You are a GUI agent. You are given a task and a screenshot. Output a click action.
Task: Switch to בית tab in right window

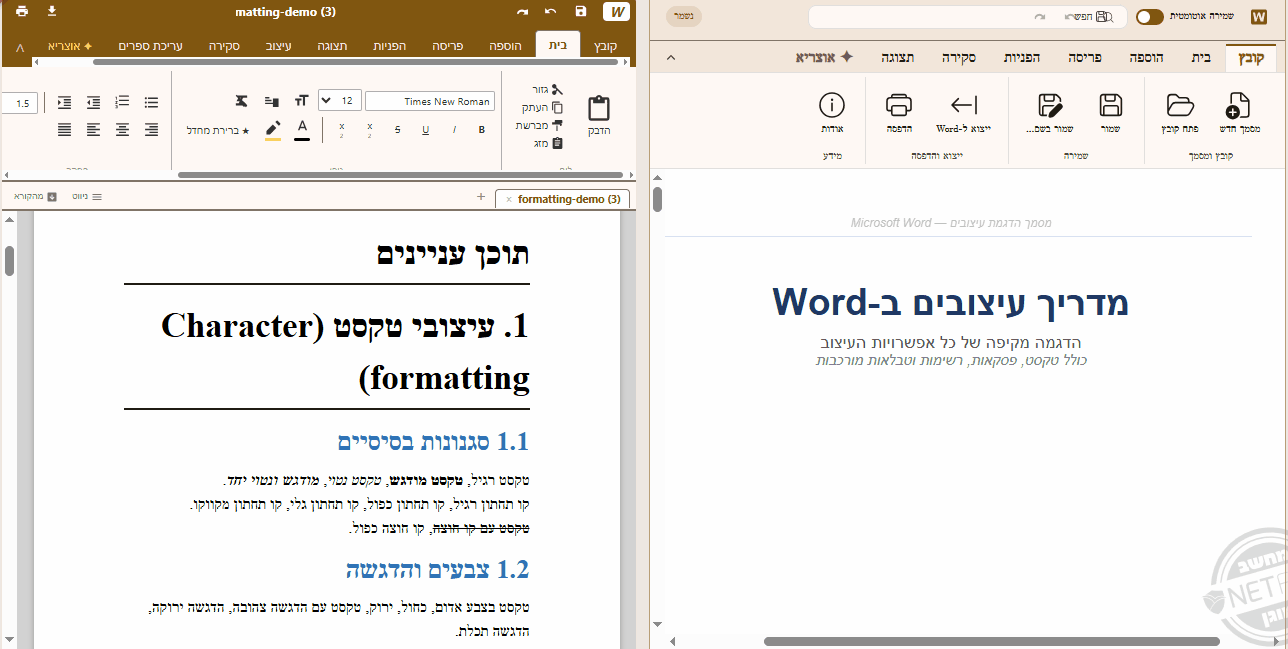point(1201,58)
